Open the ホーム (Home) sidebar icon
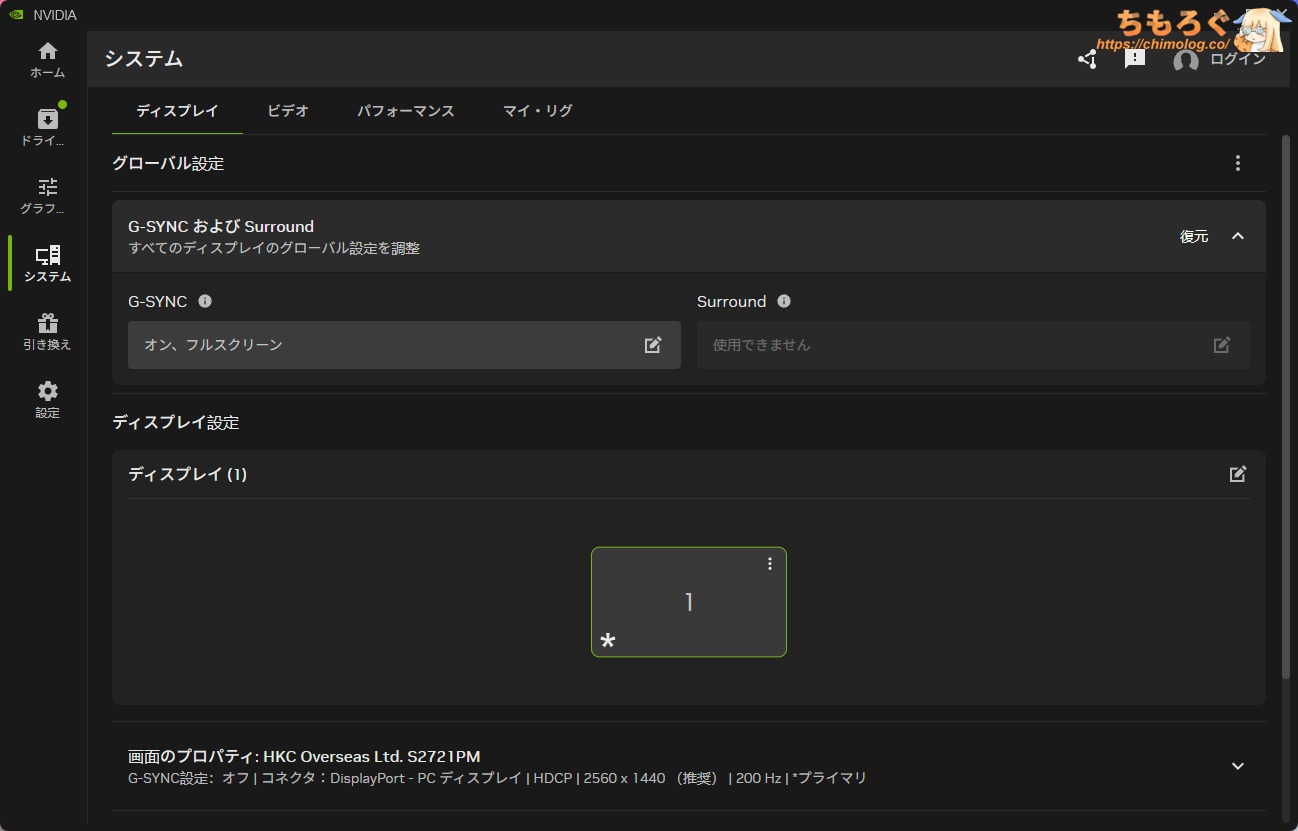The height and width of the screenshot is (831, 1298). click(47, 60)
